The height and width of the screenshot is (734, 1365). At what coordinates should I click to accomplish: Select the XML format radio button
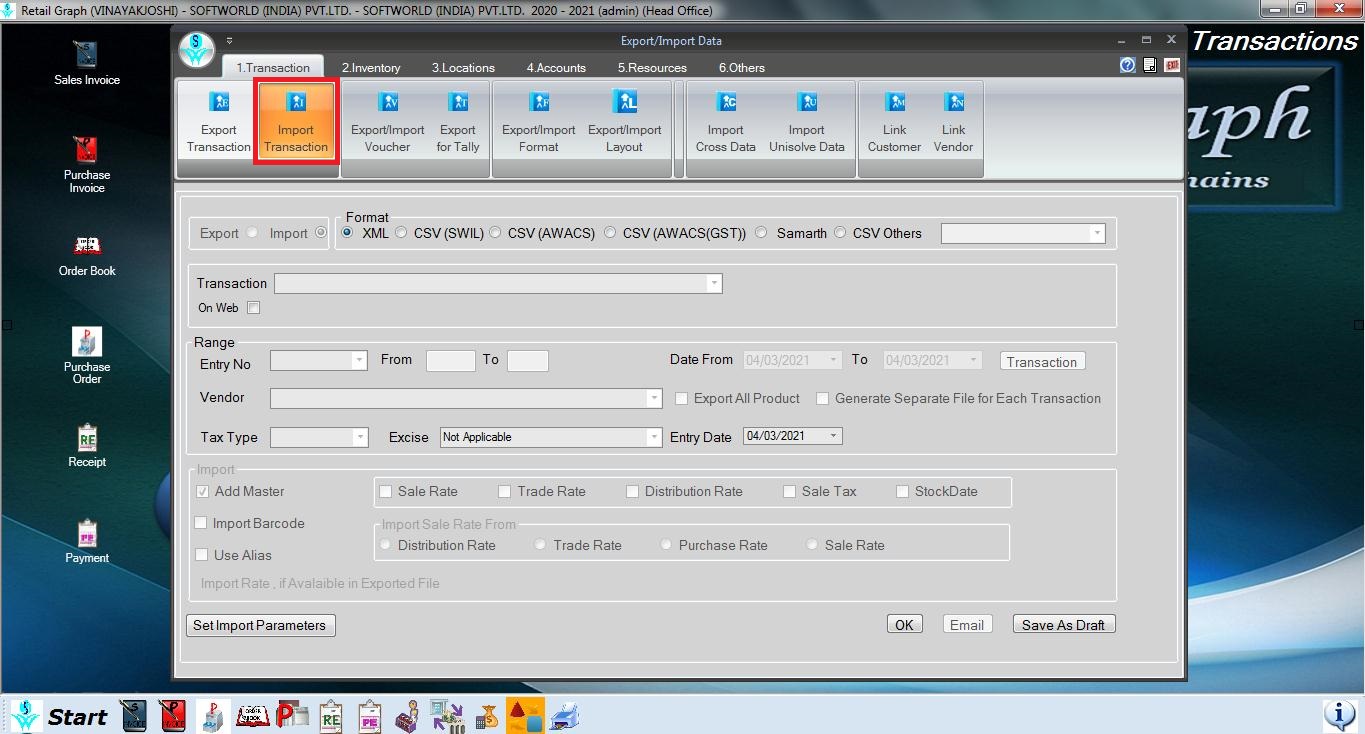click(347, 233)
